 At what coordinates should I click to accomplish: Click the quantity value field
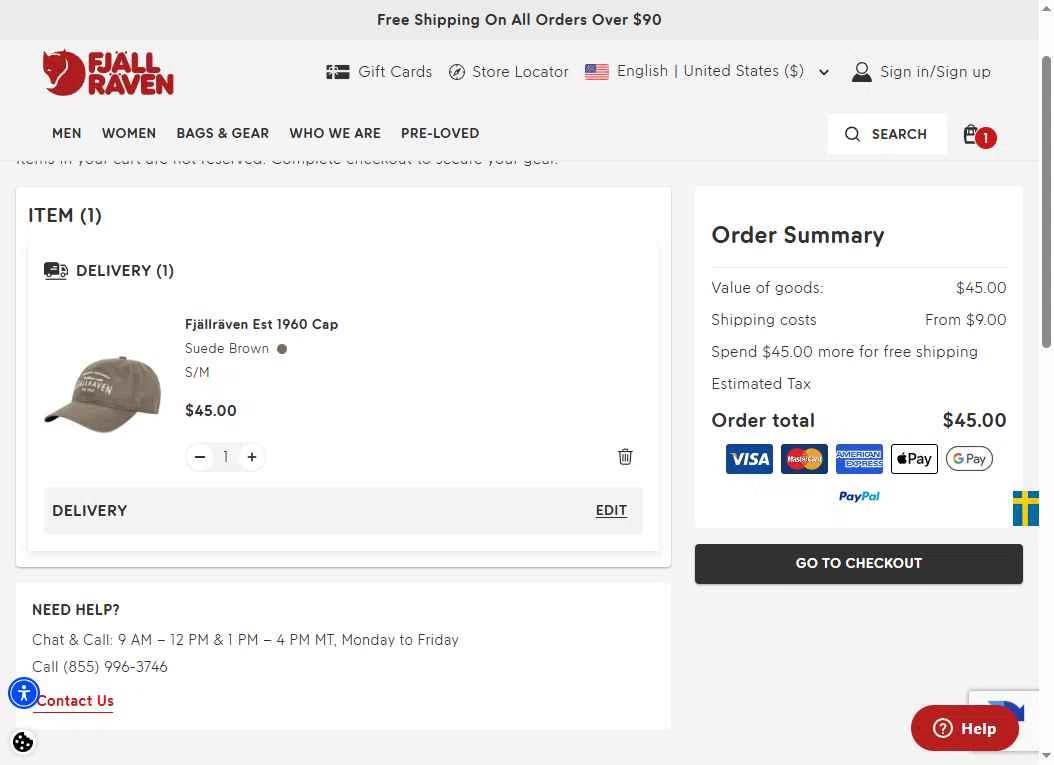tap(225, 457)
